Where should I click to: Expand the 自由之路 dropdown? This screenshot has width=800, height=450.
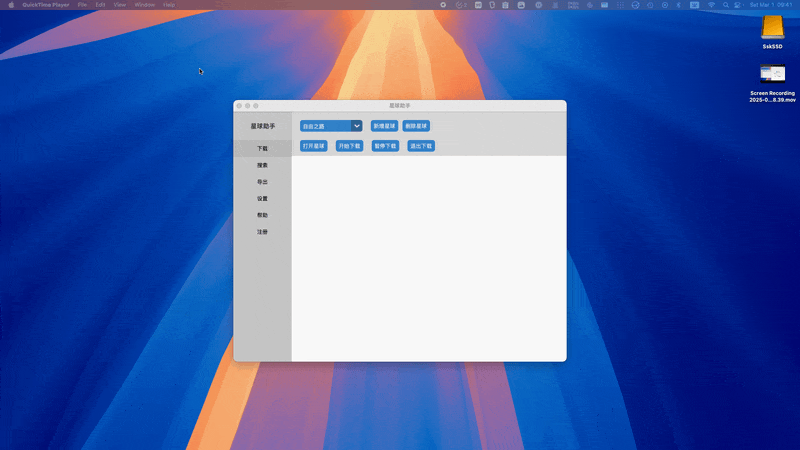(x=356, y=126)
